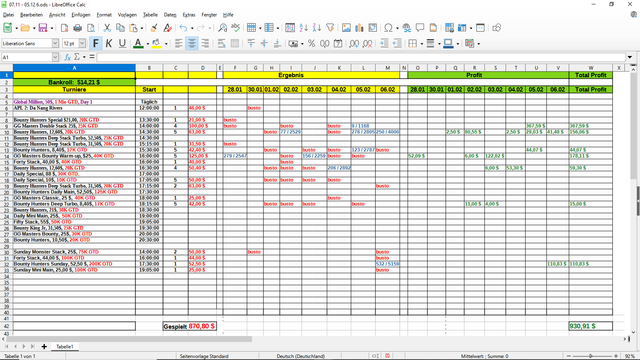Screen dimensions: 640x360
Task: Toggle Bold F button
Action: tap(96, 43)
